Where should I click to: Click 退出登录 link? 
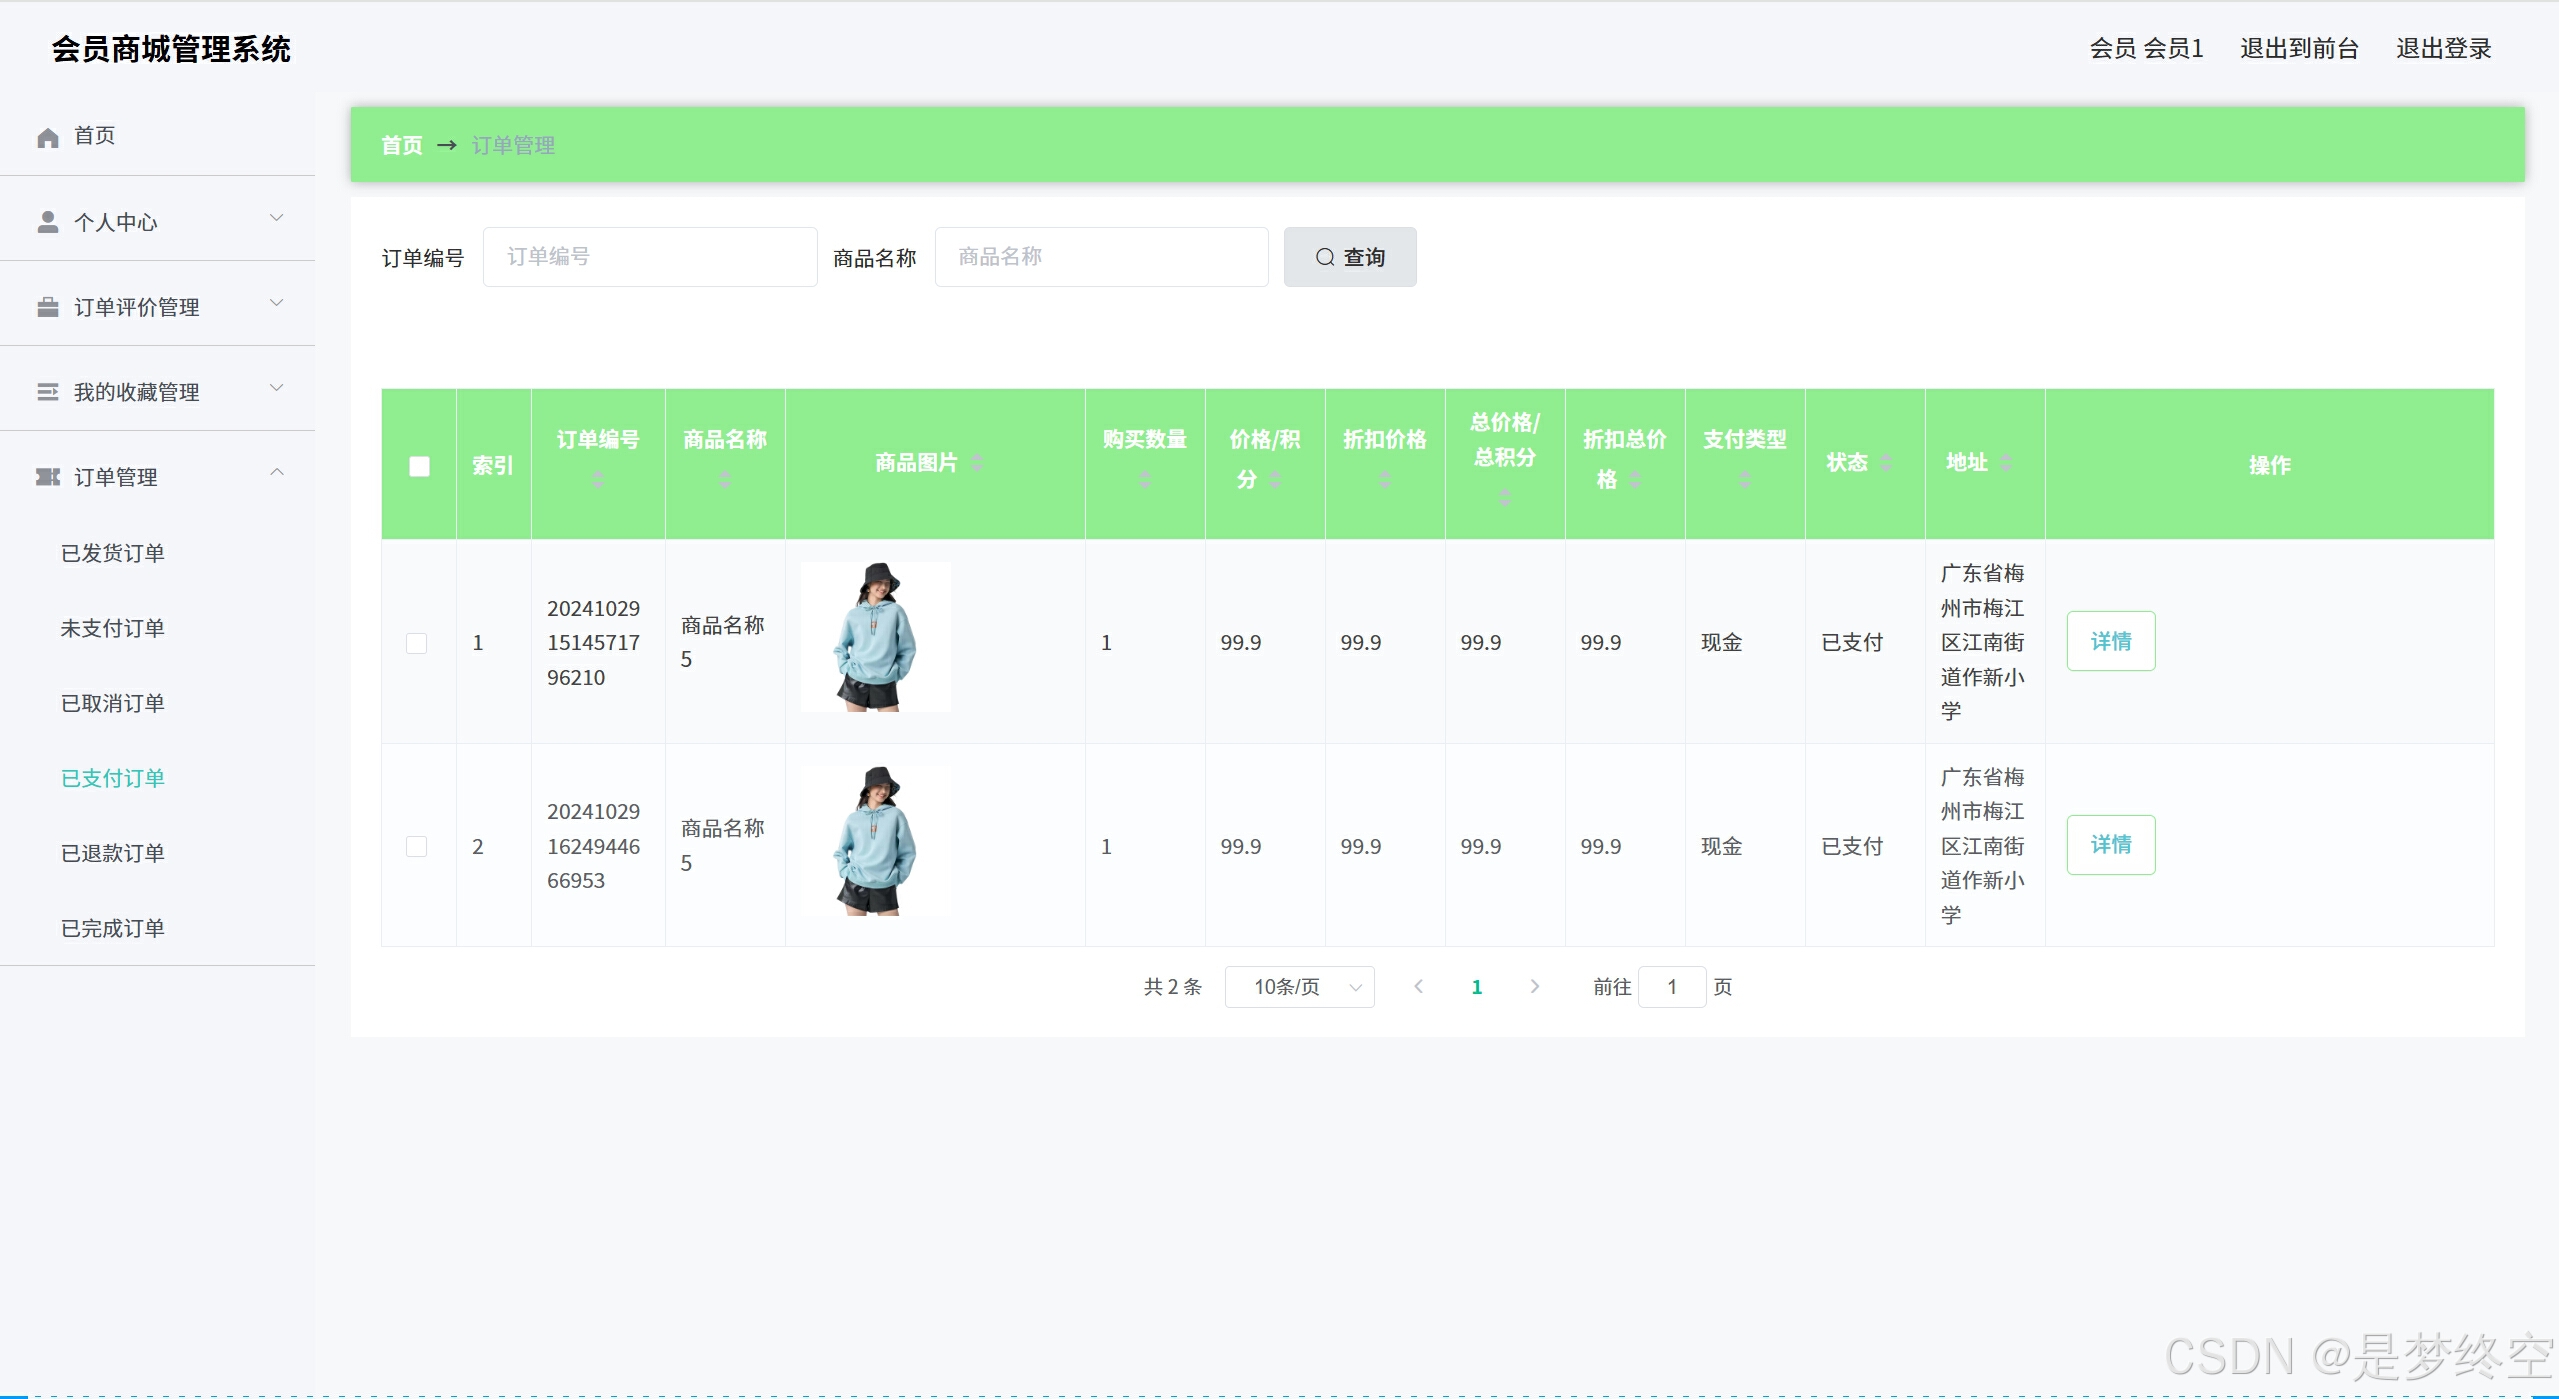[x=2442, y=48]
